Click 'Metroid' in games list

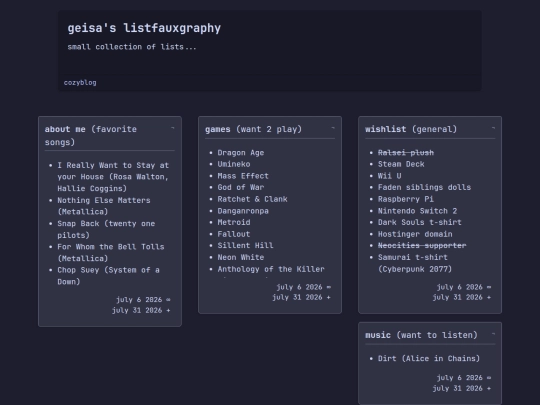[x=234, y=222]
